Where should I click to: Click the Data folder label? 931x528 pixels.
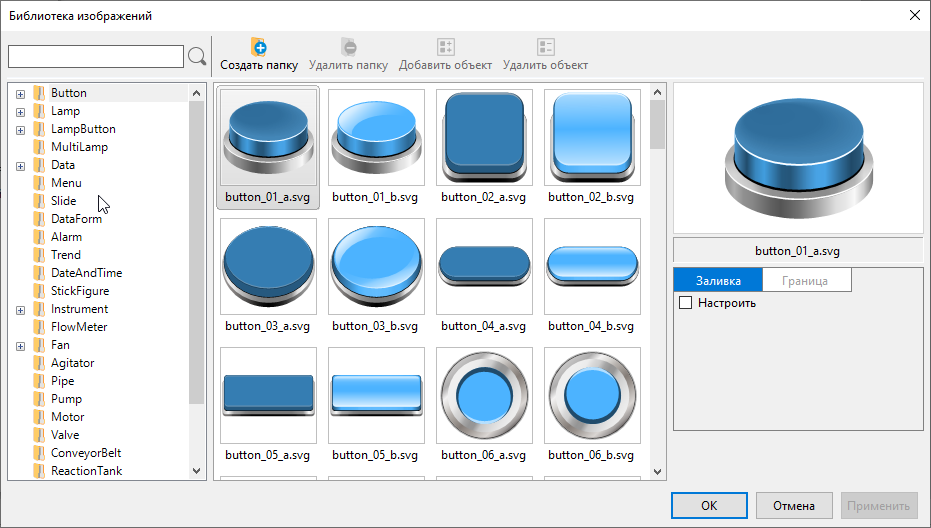click(x=63, y=165)
